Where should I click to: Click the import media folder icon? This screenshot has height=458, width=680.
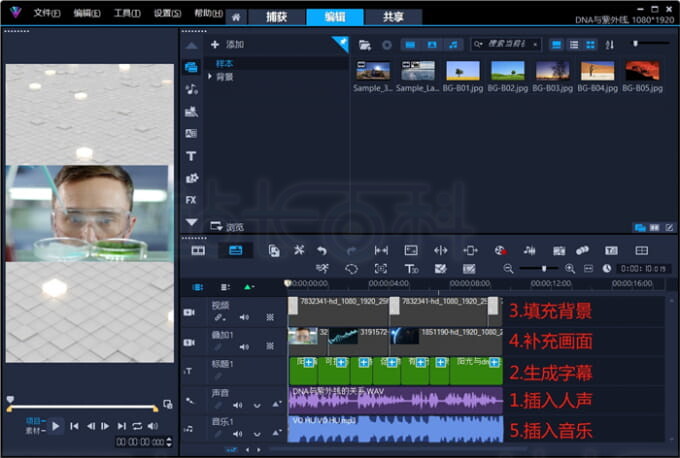363,45
